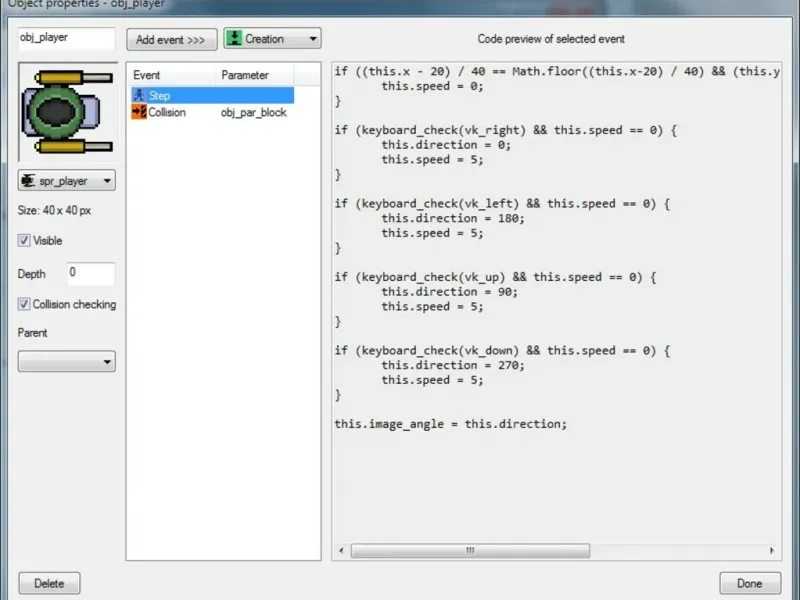
Task: Click the 'this.direction = 90;' code line
Action: [449, 292]
